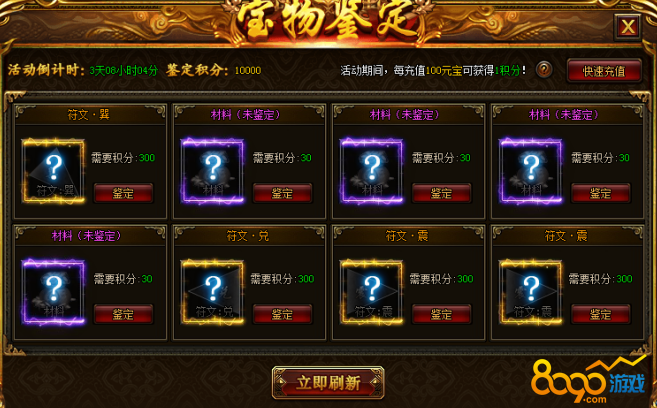The height and width of the screenshot is (408, 657).
Task: Select the purple 材料 icon next to 符文·巽
Action: (213, 171)
